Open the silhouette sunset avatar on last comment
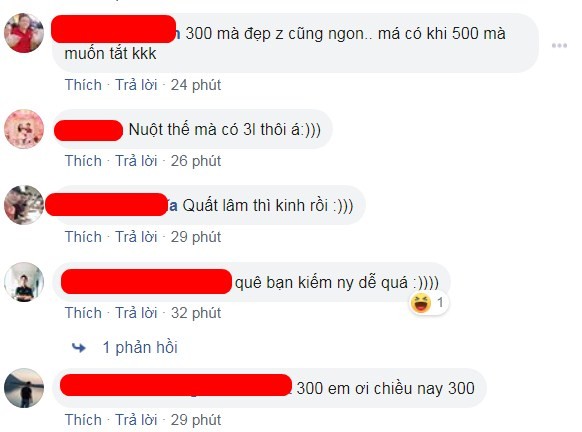582x432 pixels. tap(24, 388)
